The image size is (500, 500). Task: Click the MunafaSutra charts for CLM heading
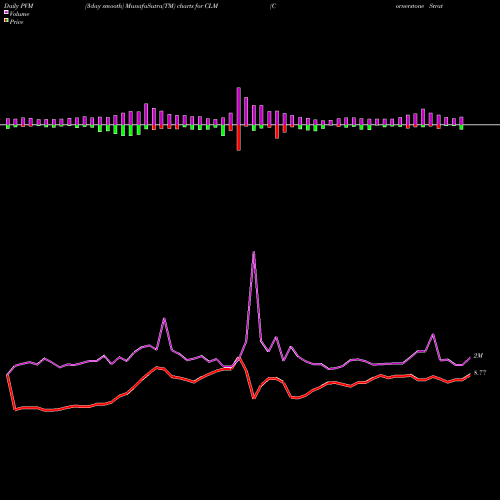pos(151,6)
